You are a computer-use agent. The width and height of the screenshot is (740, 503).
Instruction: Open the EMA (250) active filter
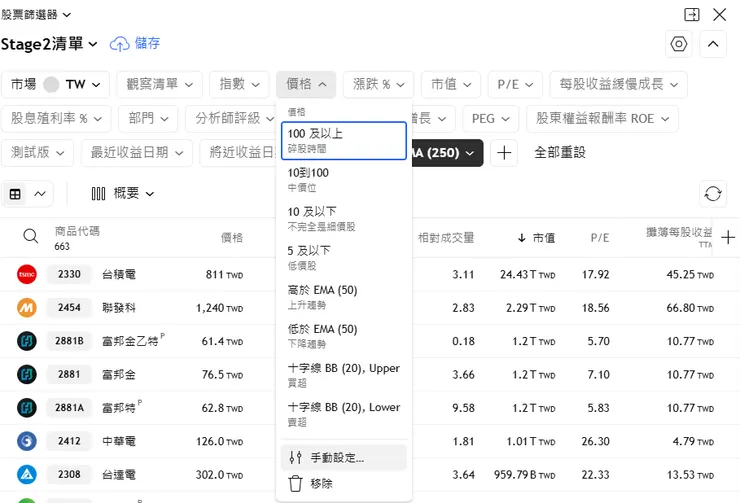tap(447, 153)
